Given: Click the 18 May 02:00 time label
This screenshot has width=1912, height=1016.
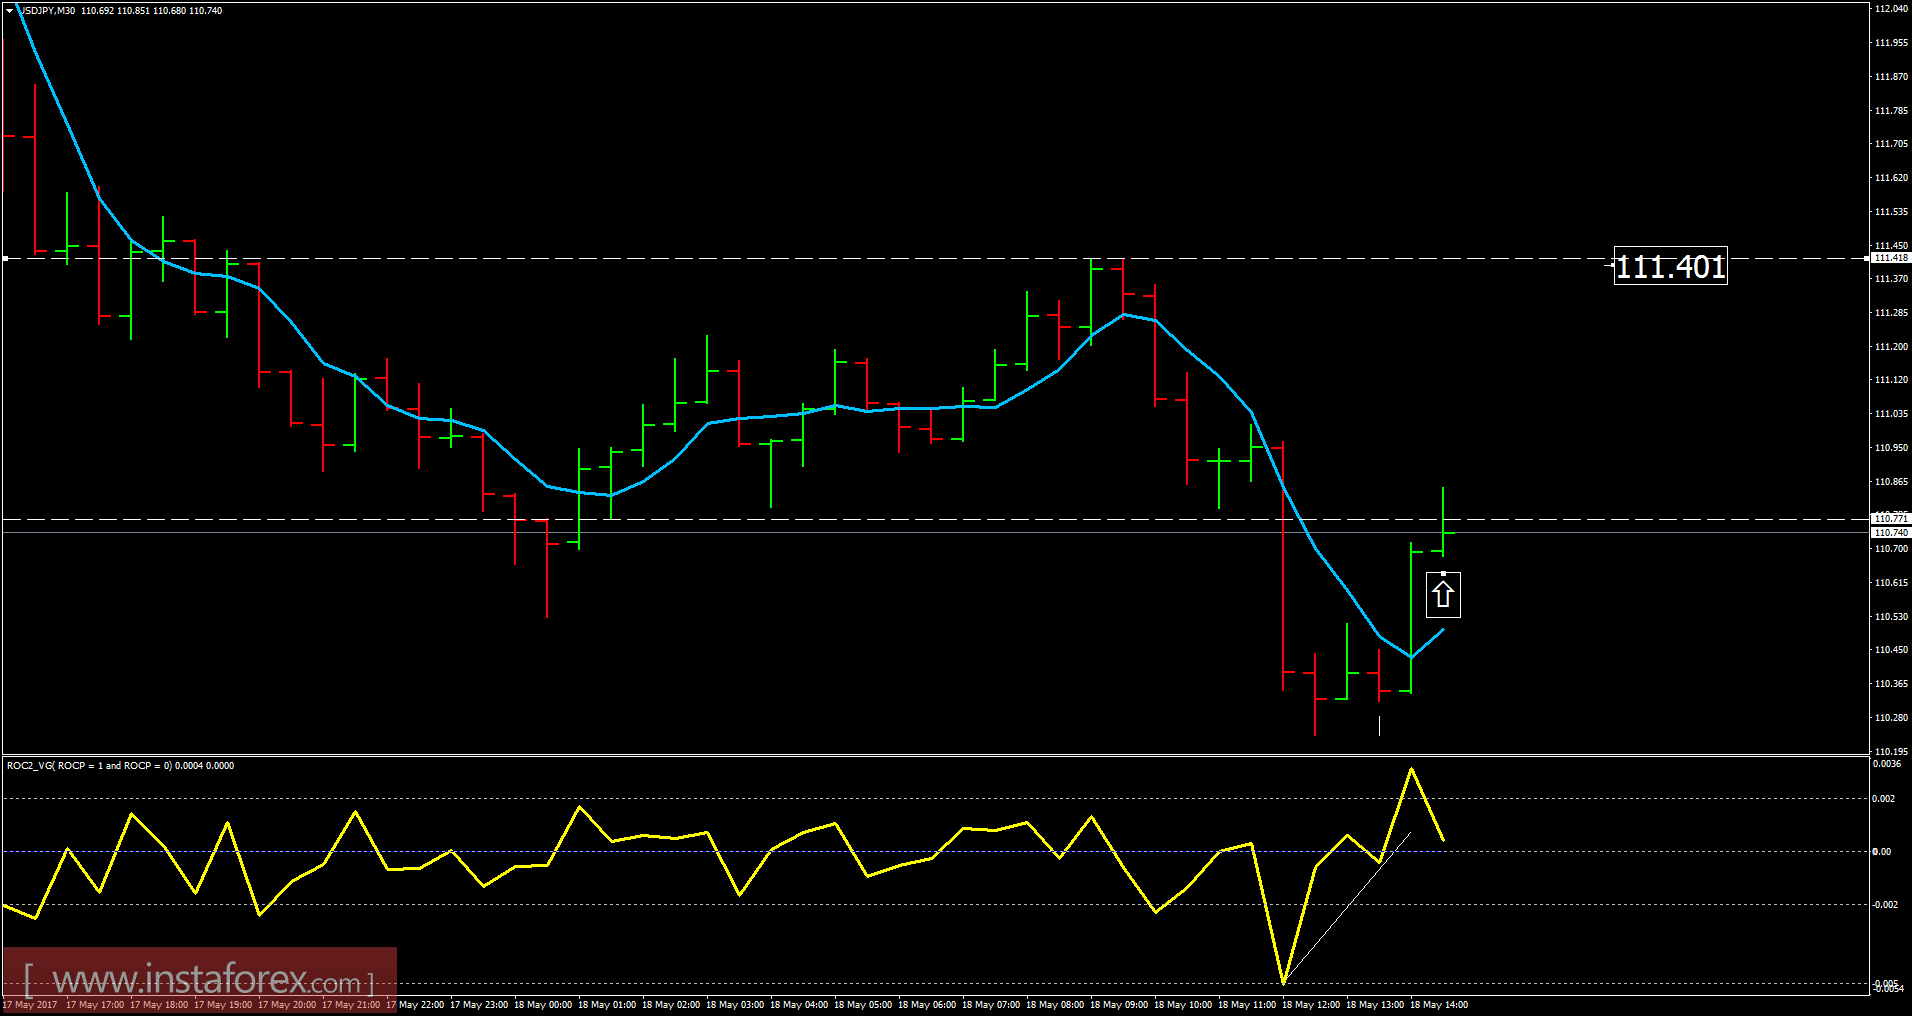Looking at the screenshot, I should pos(671,1005).
